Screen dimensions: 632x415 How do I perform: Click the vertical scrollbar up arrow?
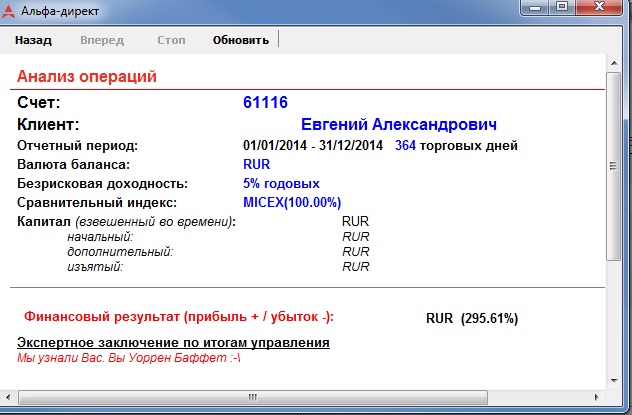point(614,63)
